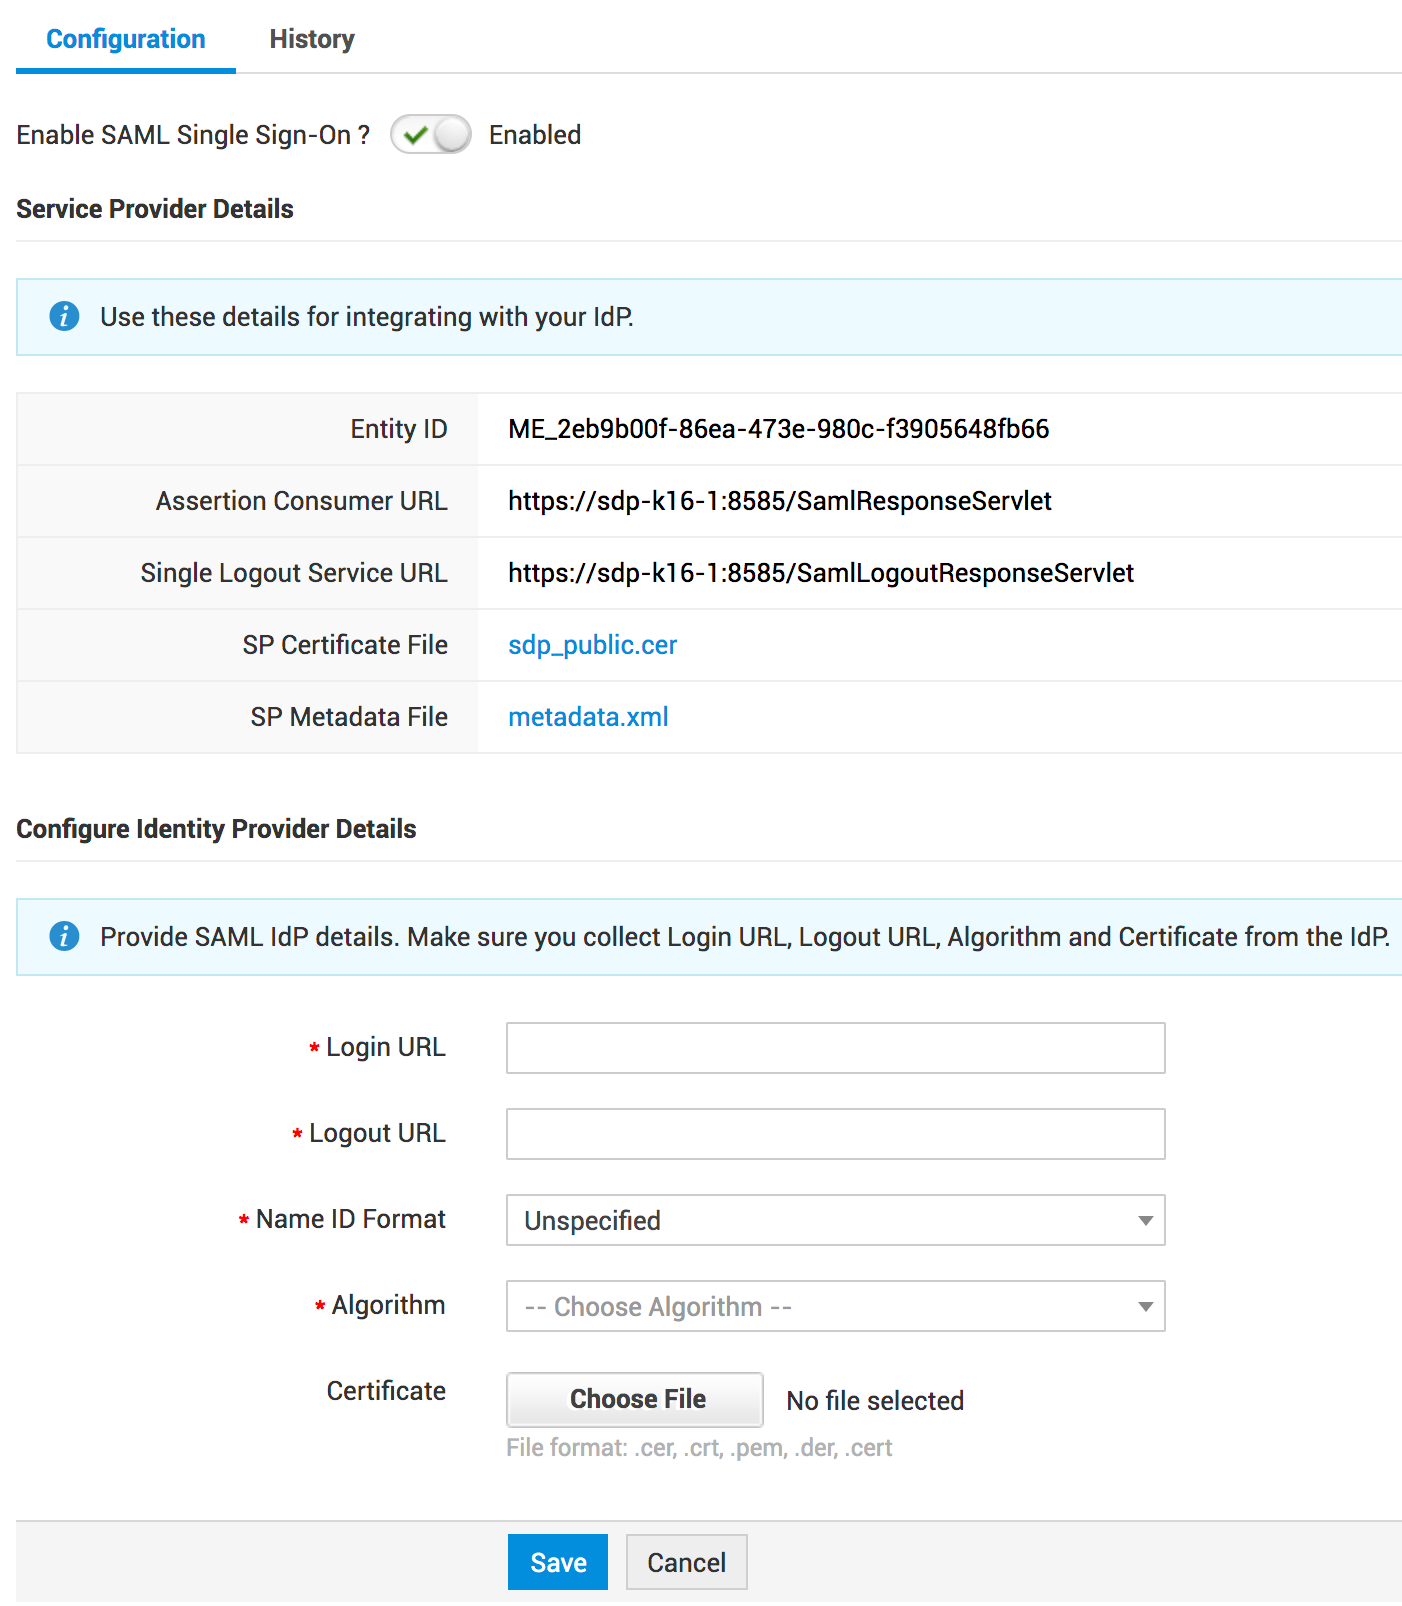Focus the Login URL input field
Image resolution: width=1402 pixels, height=1606 pixels.
(835, 1048)
